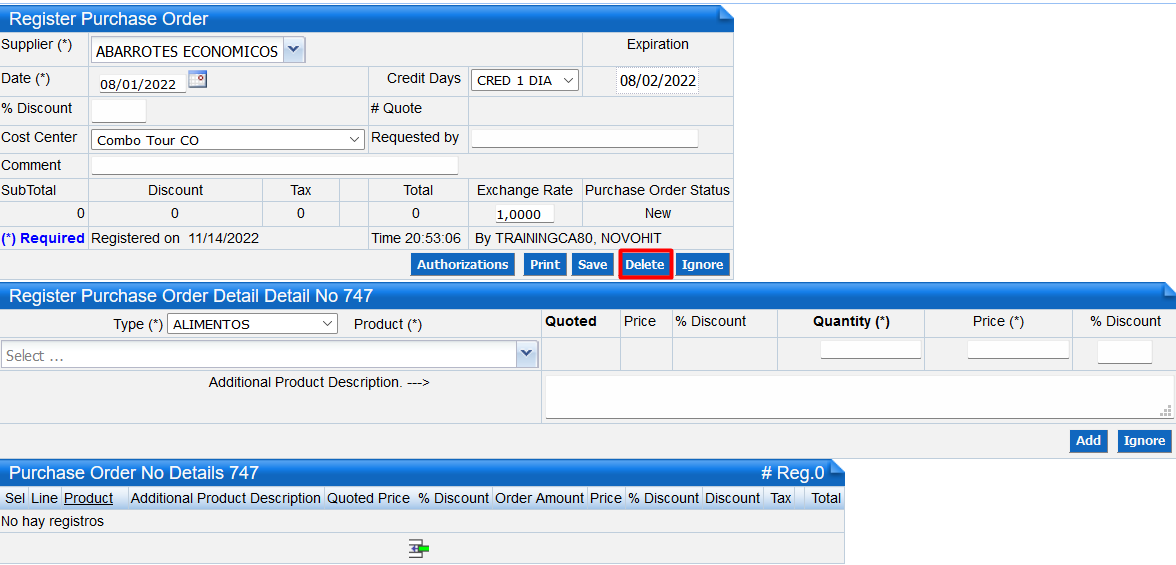Screen dimensions: 1176x565
Task: Click Ignore in the detail section
Action: click(1144, 441)
